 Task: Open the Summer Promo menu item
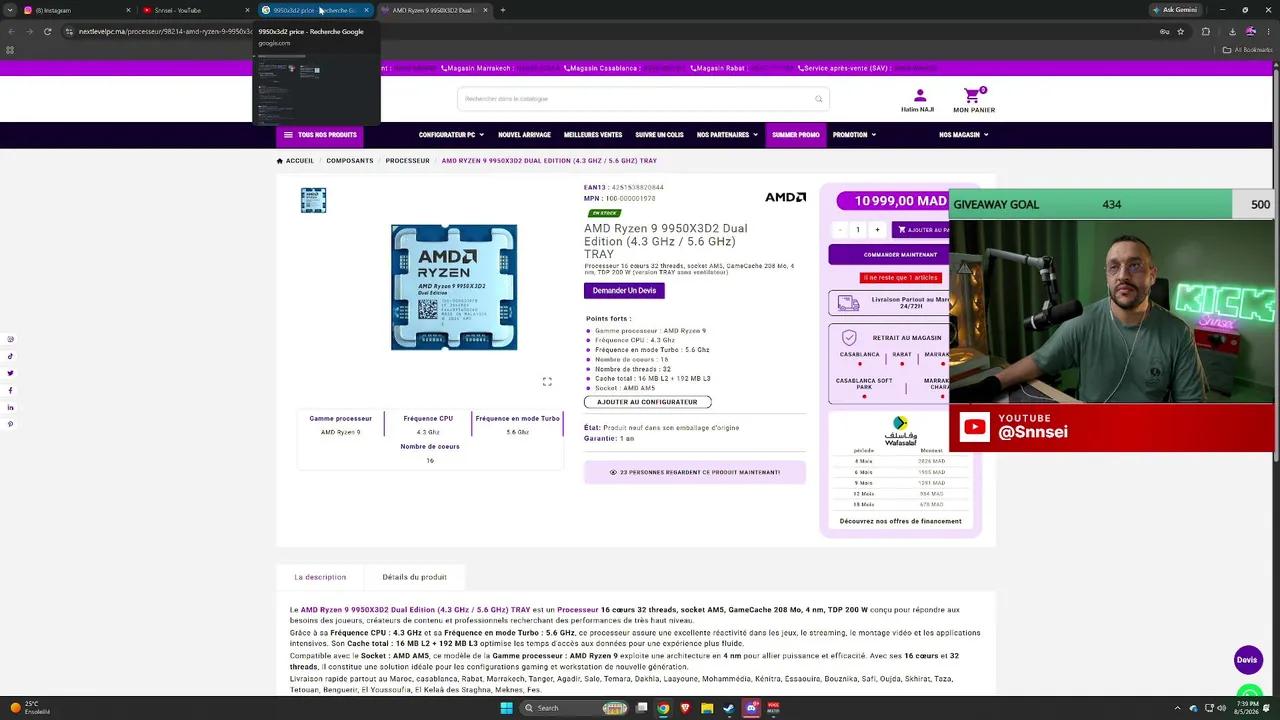[796, 135]
